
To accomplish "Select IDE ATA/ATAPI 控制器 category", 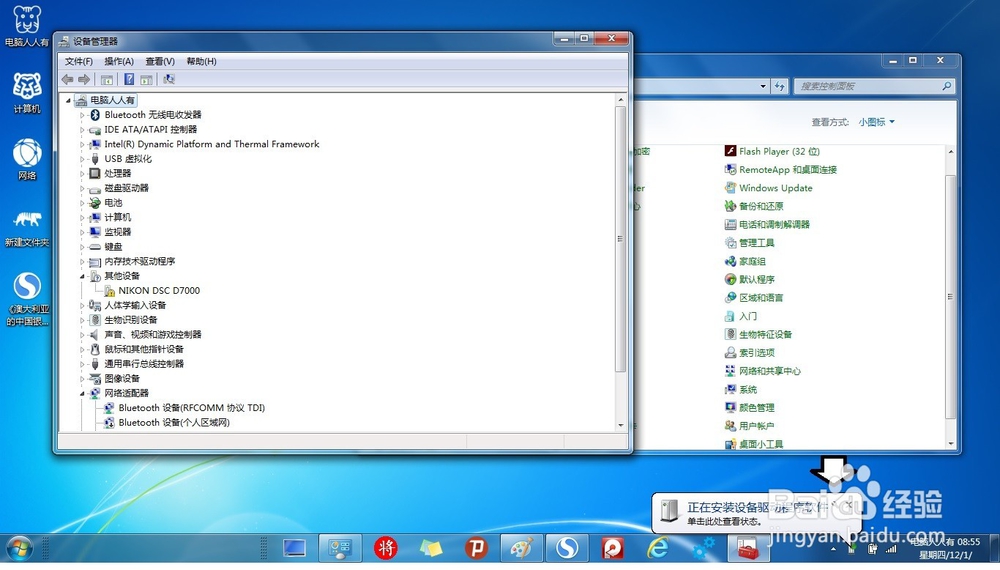I will [x=151, y=129].
